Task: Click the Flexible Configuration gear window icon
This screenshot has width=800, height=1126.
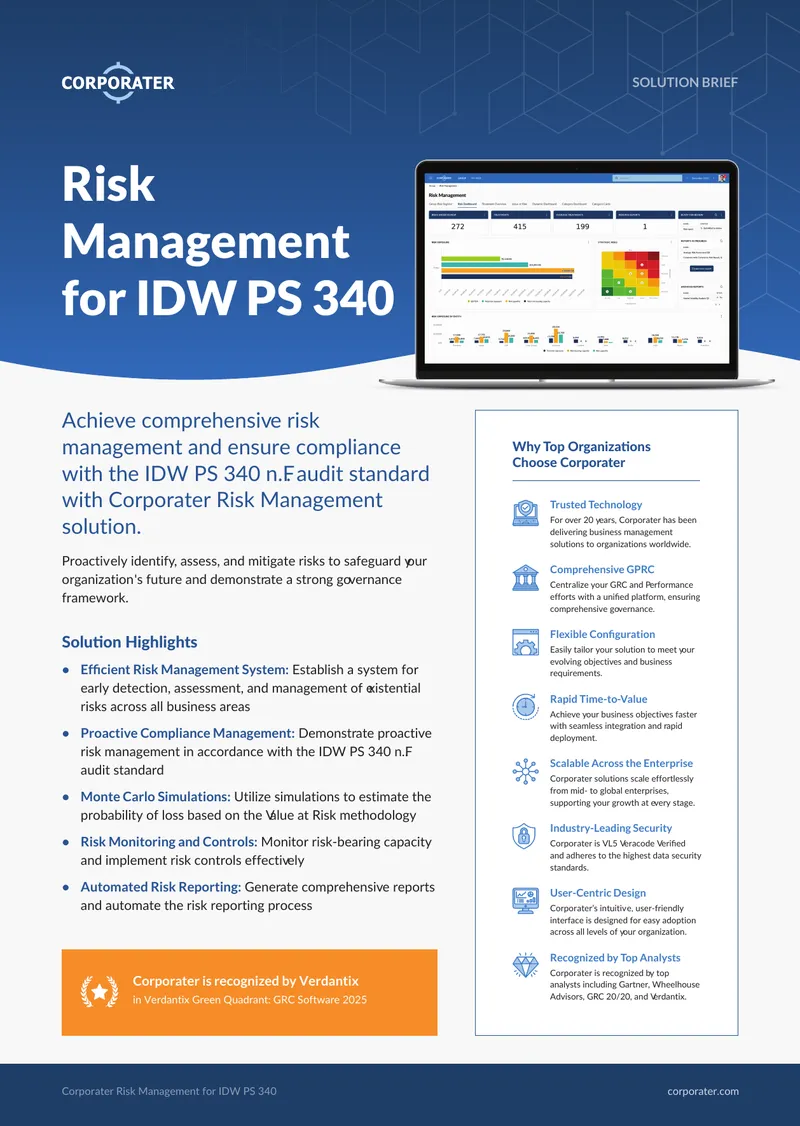Action: 526,642
